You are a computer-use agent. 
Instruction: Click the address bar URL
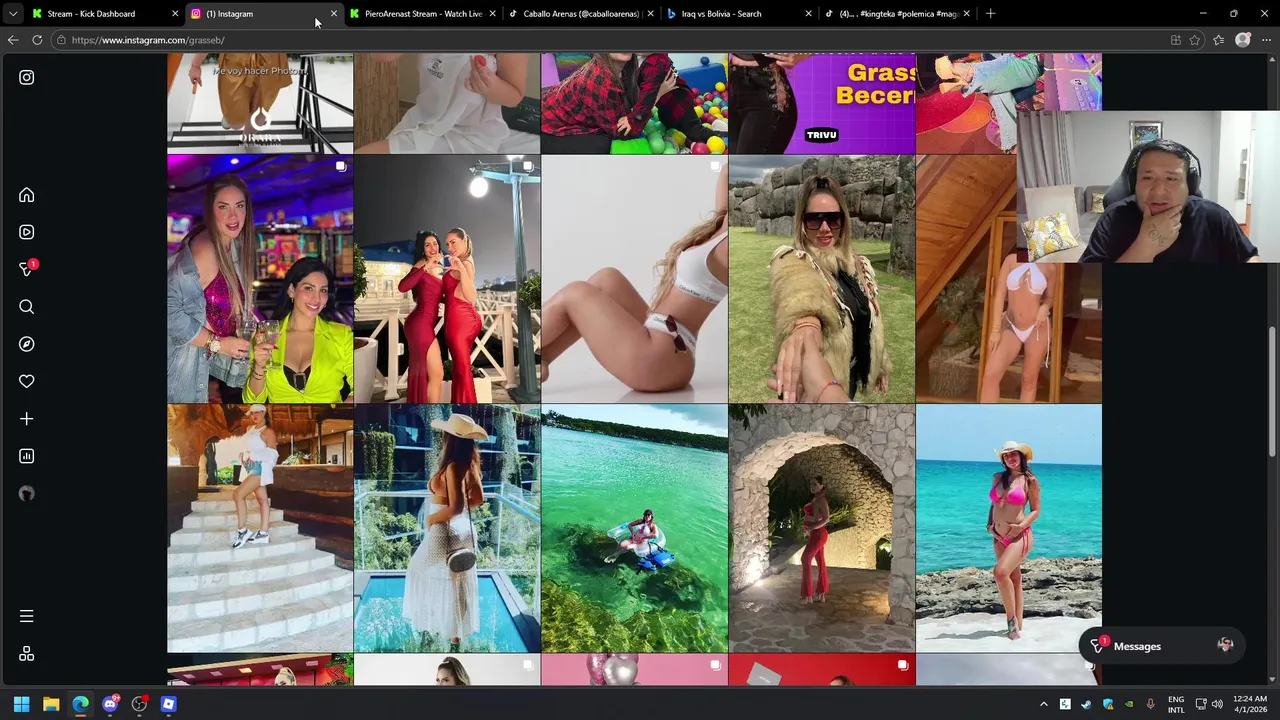click(148, 40)
